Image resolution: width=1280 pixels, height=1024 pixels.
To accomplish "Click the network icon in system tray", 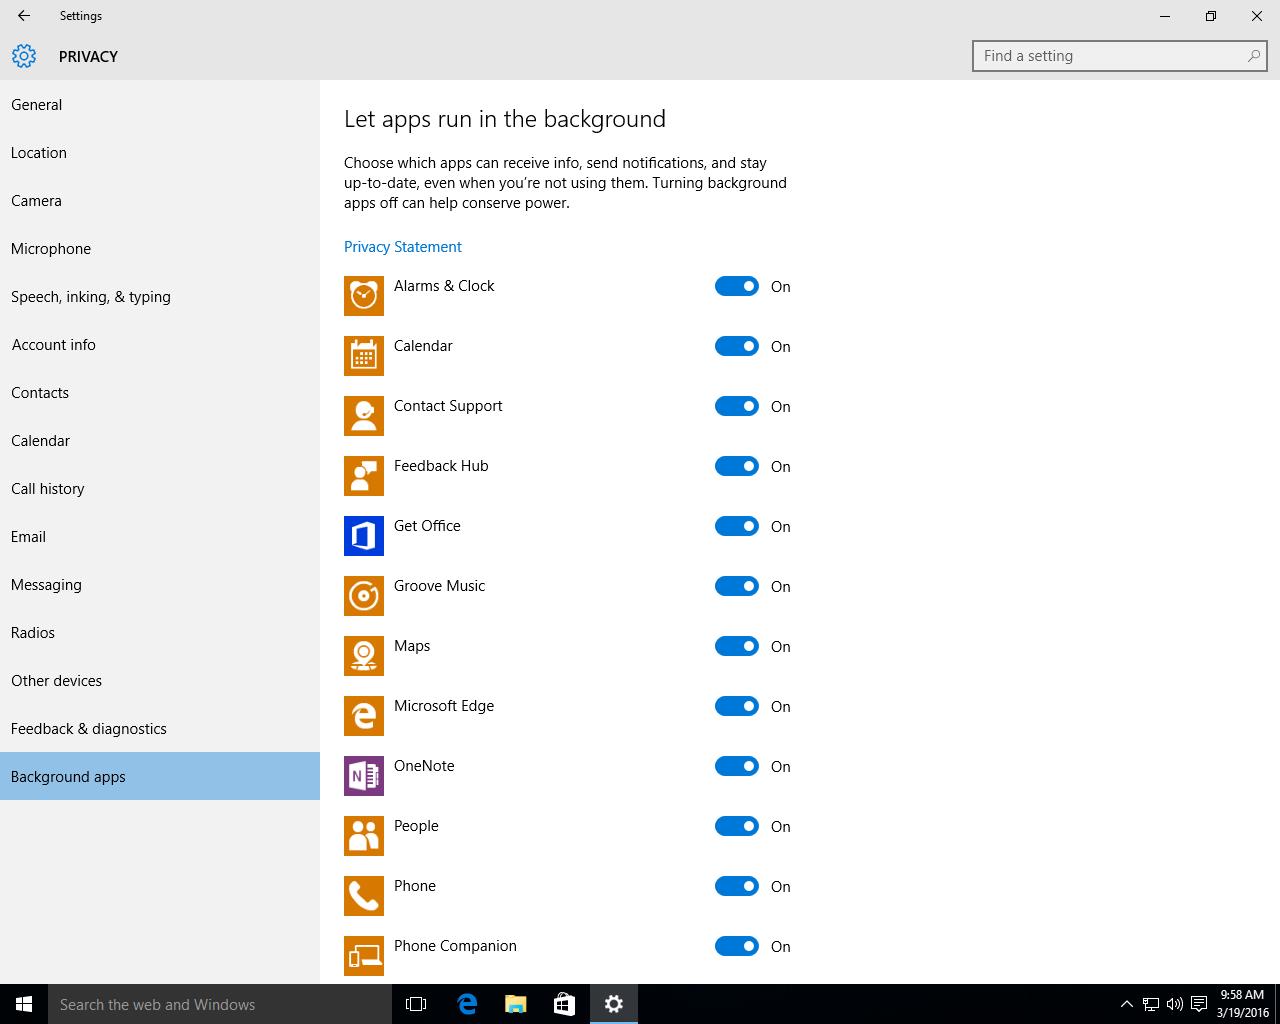I will point(1151,1004).
